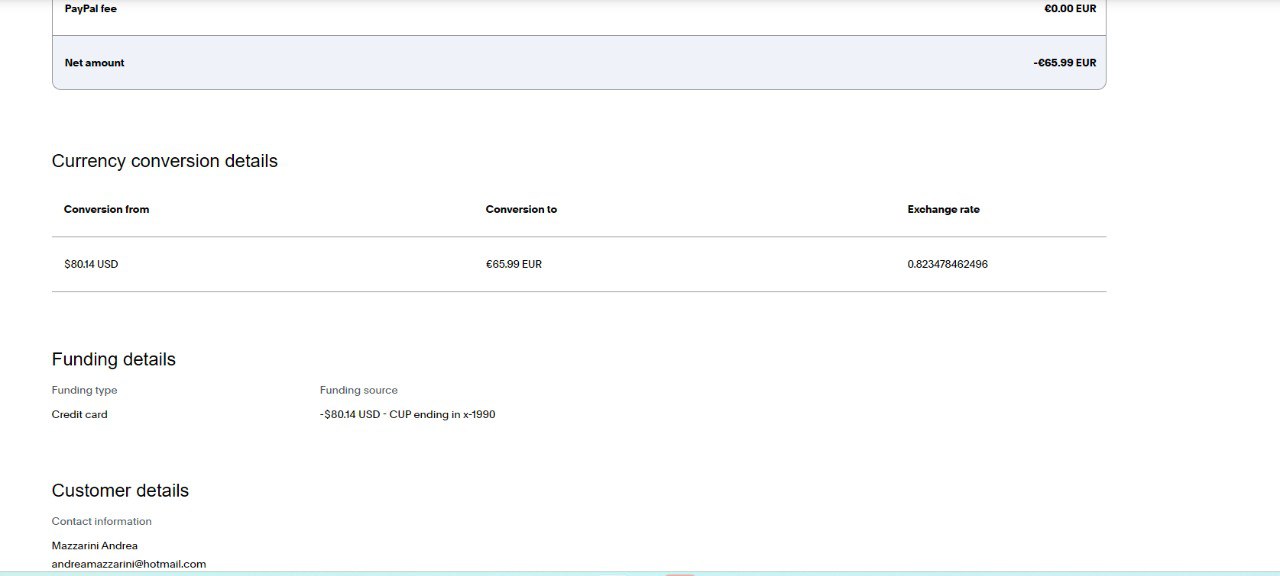This screenshot has height=576, width=1280.
Task: Click the $80.14 USD conversion amount
Action: pos(91,265)
